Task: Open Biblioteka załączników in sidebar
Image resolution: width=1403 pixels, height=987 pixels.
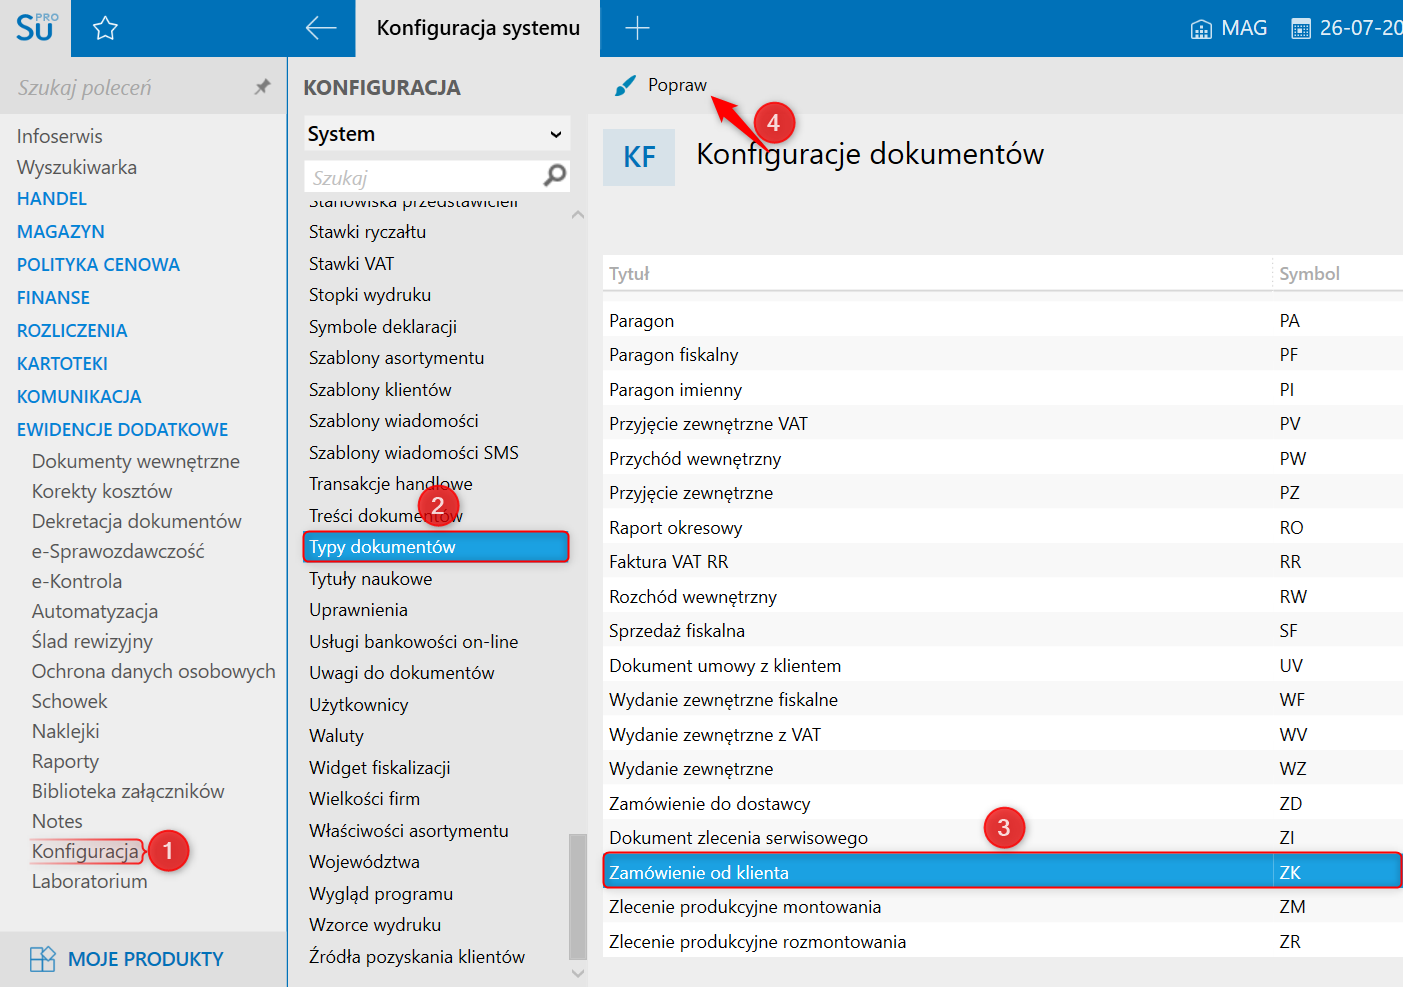Action: pos(128,791)
